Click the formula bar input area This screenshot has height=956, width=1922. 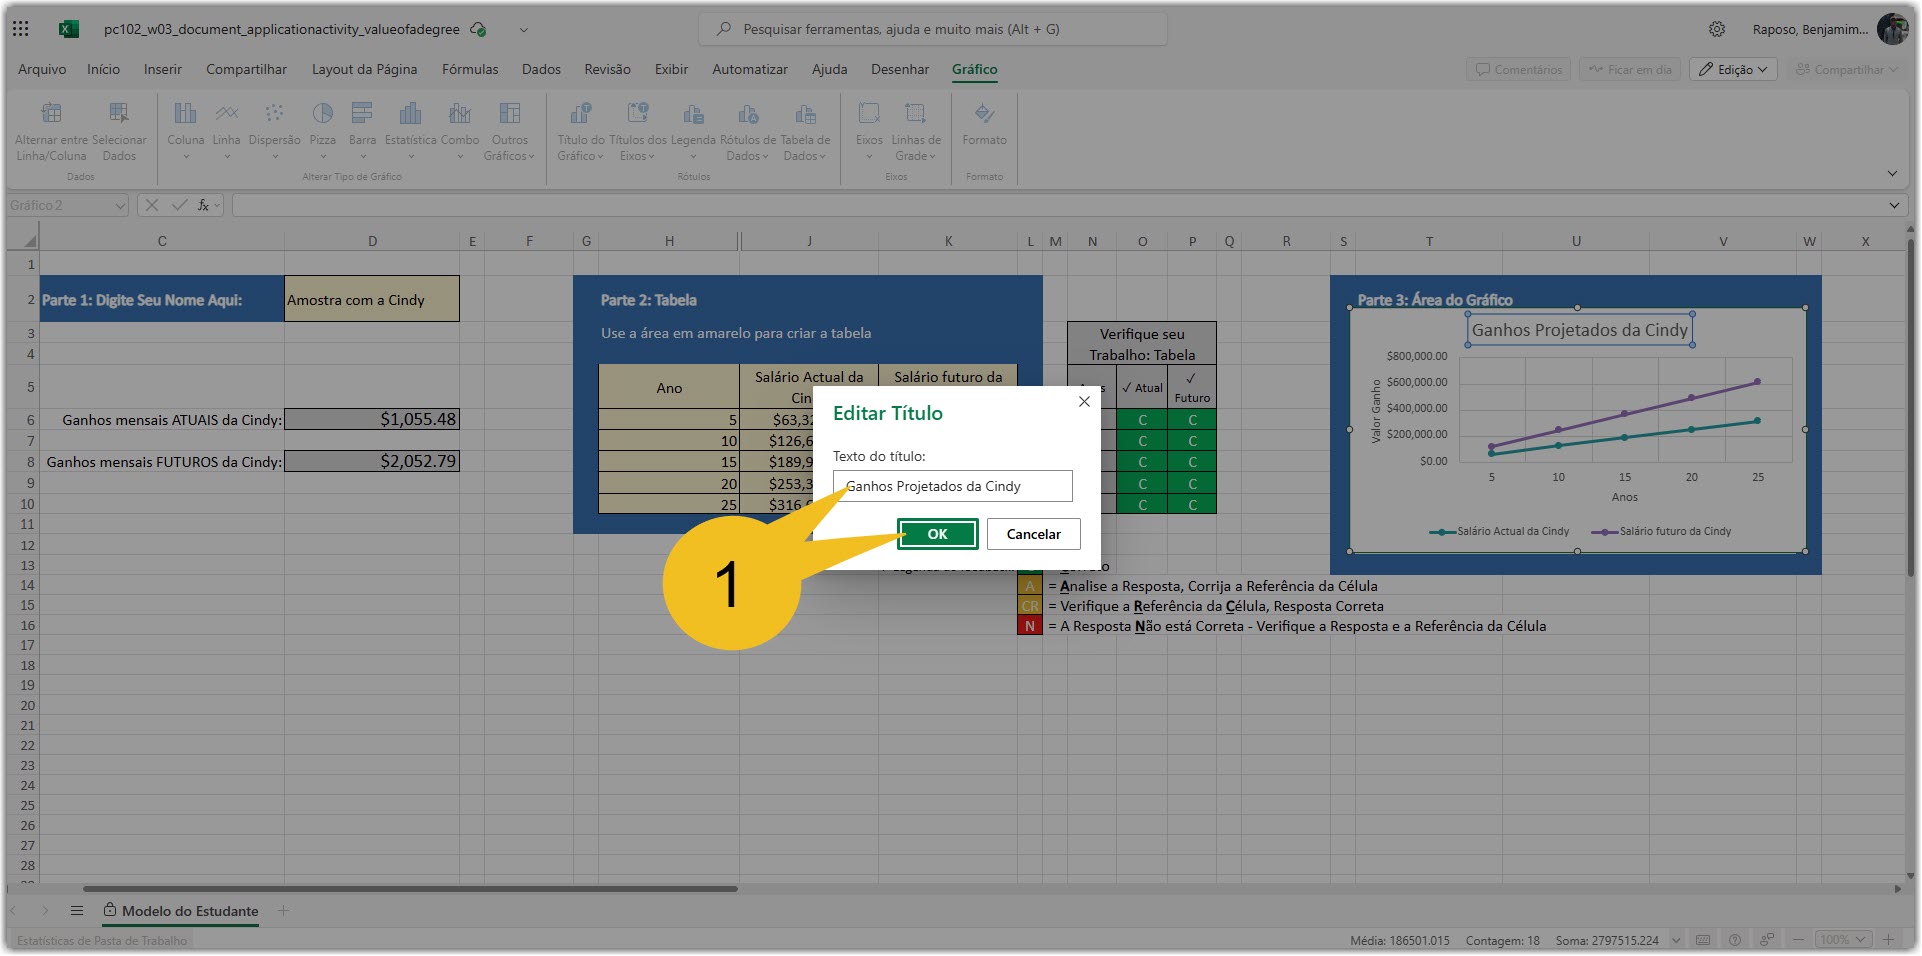pos(1058,205)
